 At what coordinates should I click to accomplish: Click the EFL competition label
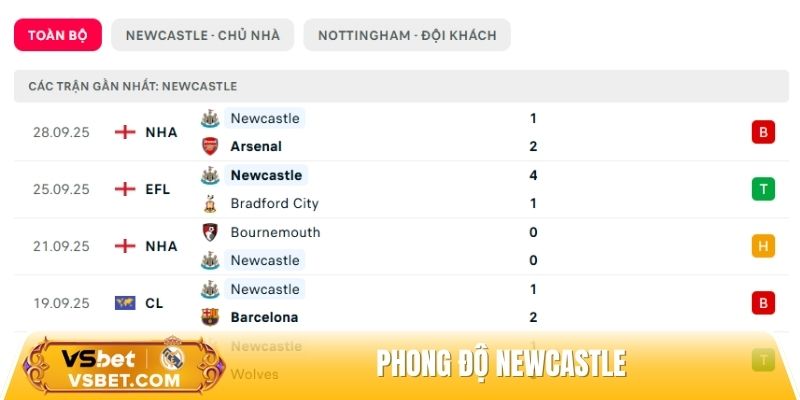(158, 189)
